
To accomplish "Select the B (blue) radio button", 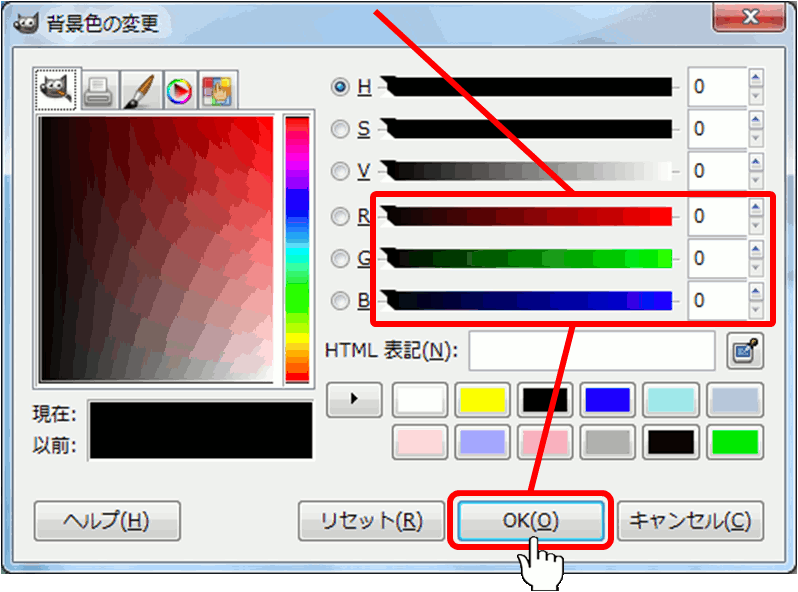I will point(340,300).
